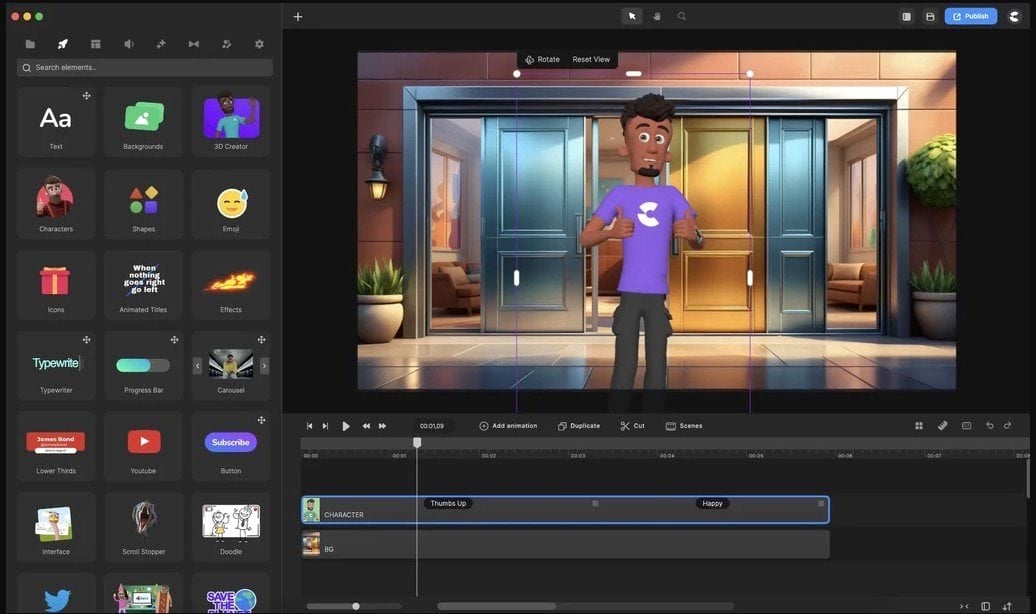Click the Add animation button
1036x614 pixels.
point(507,425)
